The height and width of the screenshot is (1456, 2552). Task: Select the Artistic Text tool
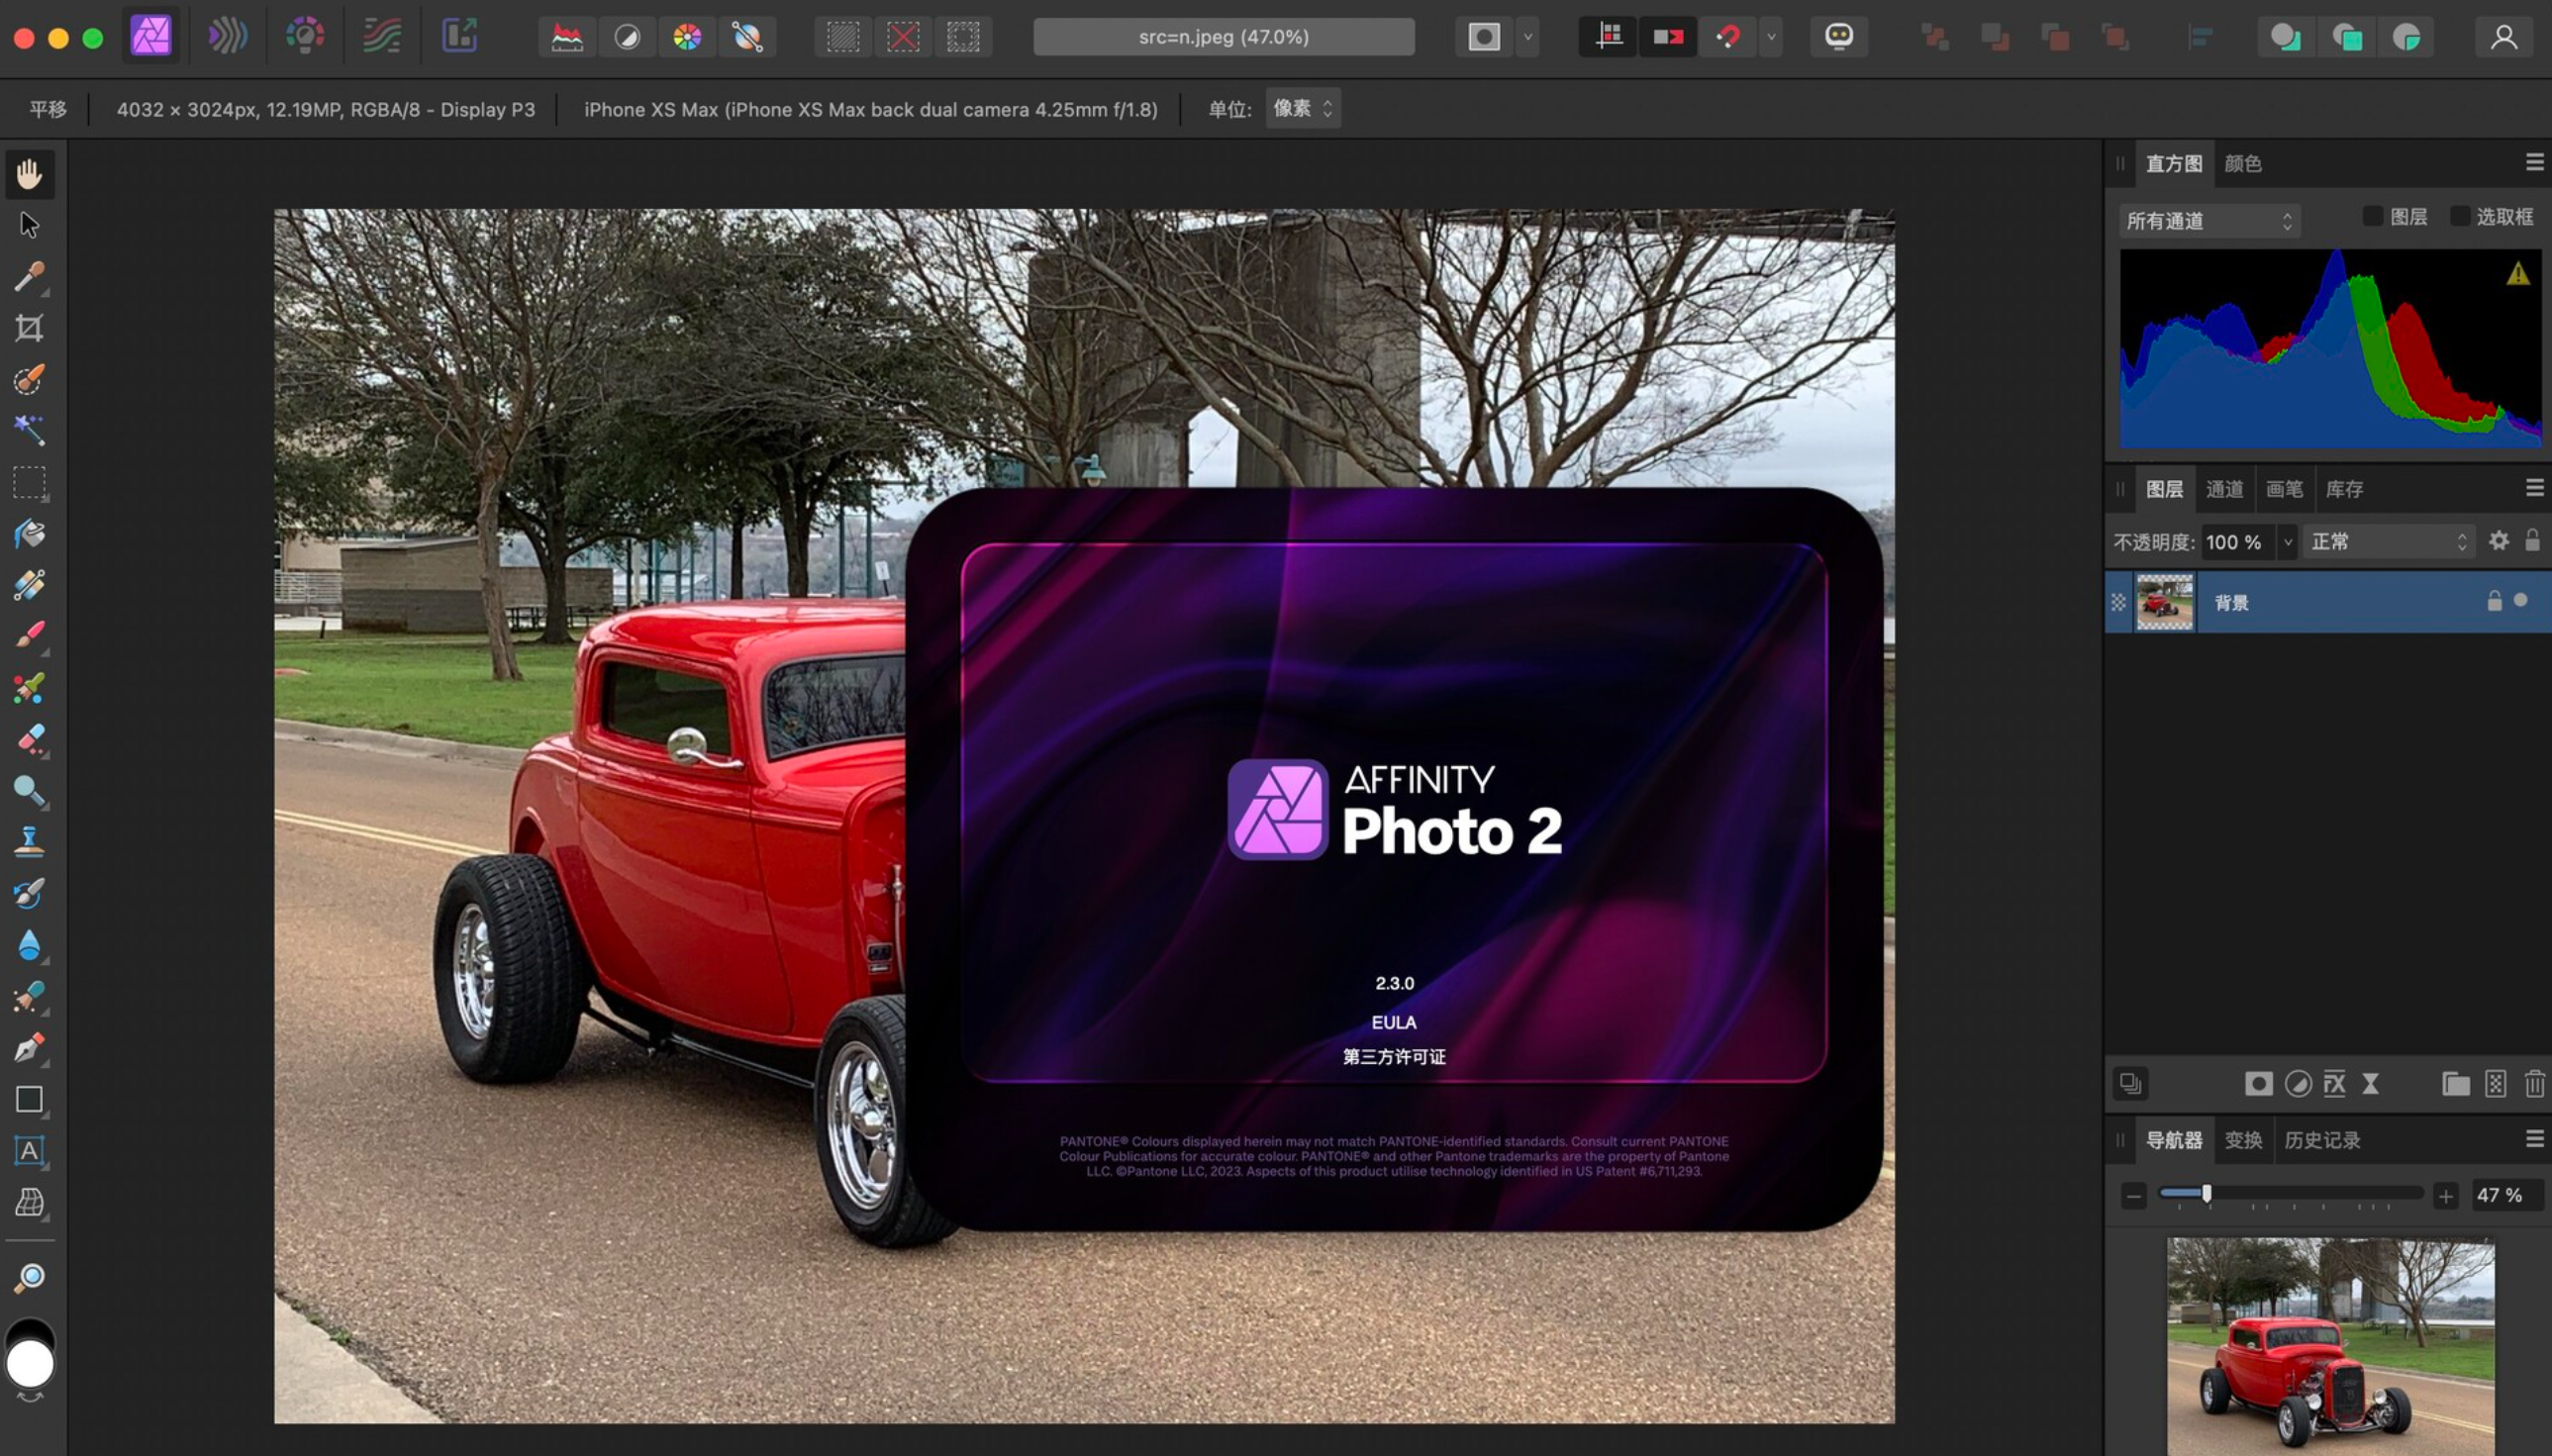point(29,1150)
